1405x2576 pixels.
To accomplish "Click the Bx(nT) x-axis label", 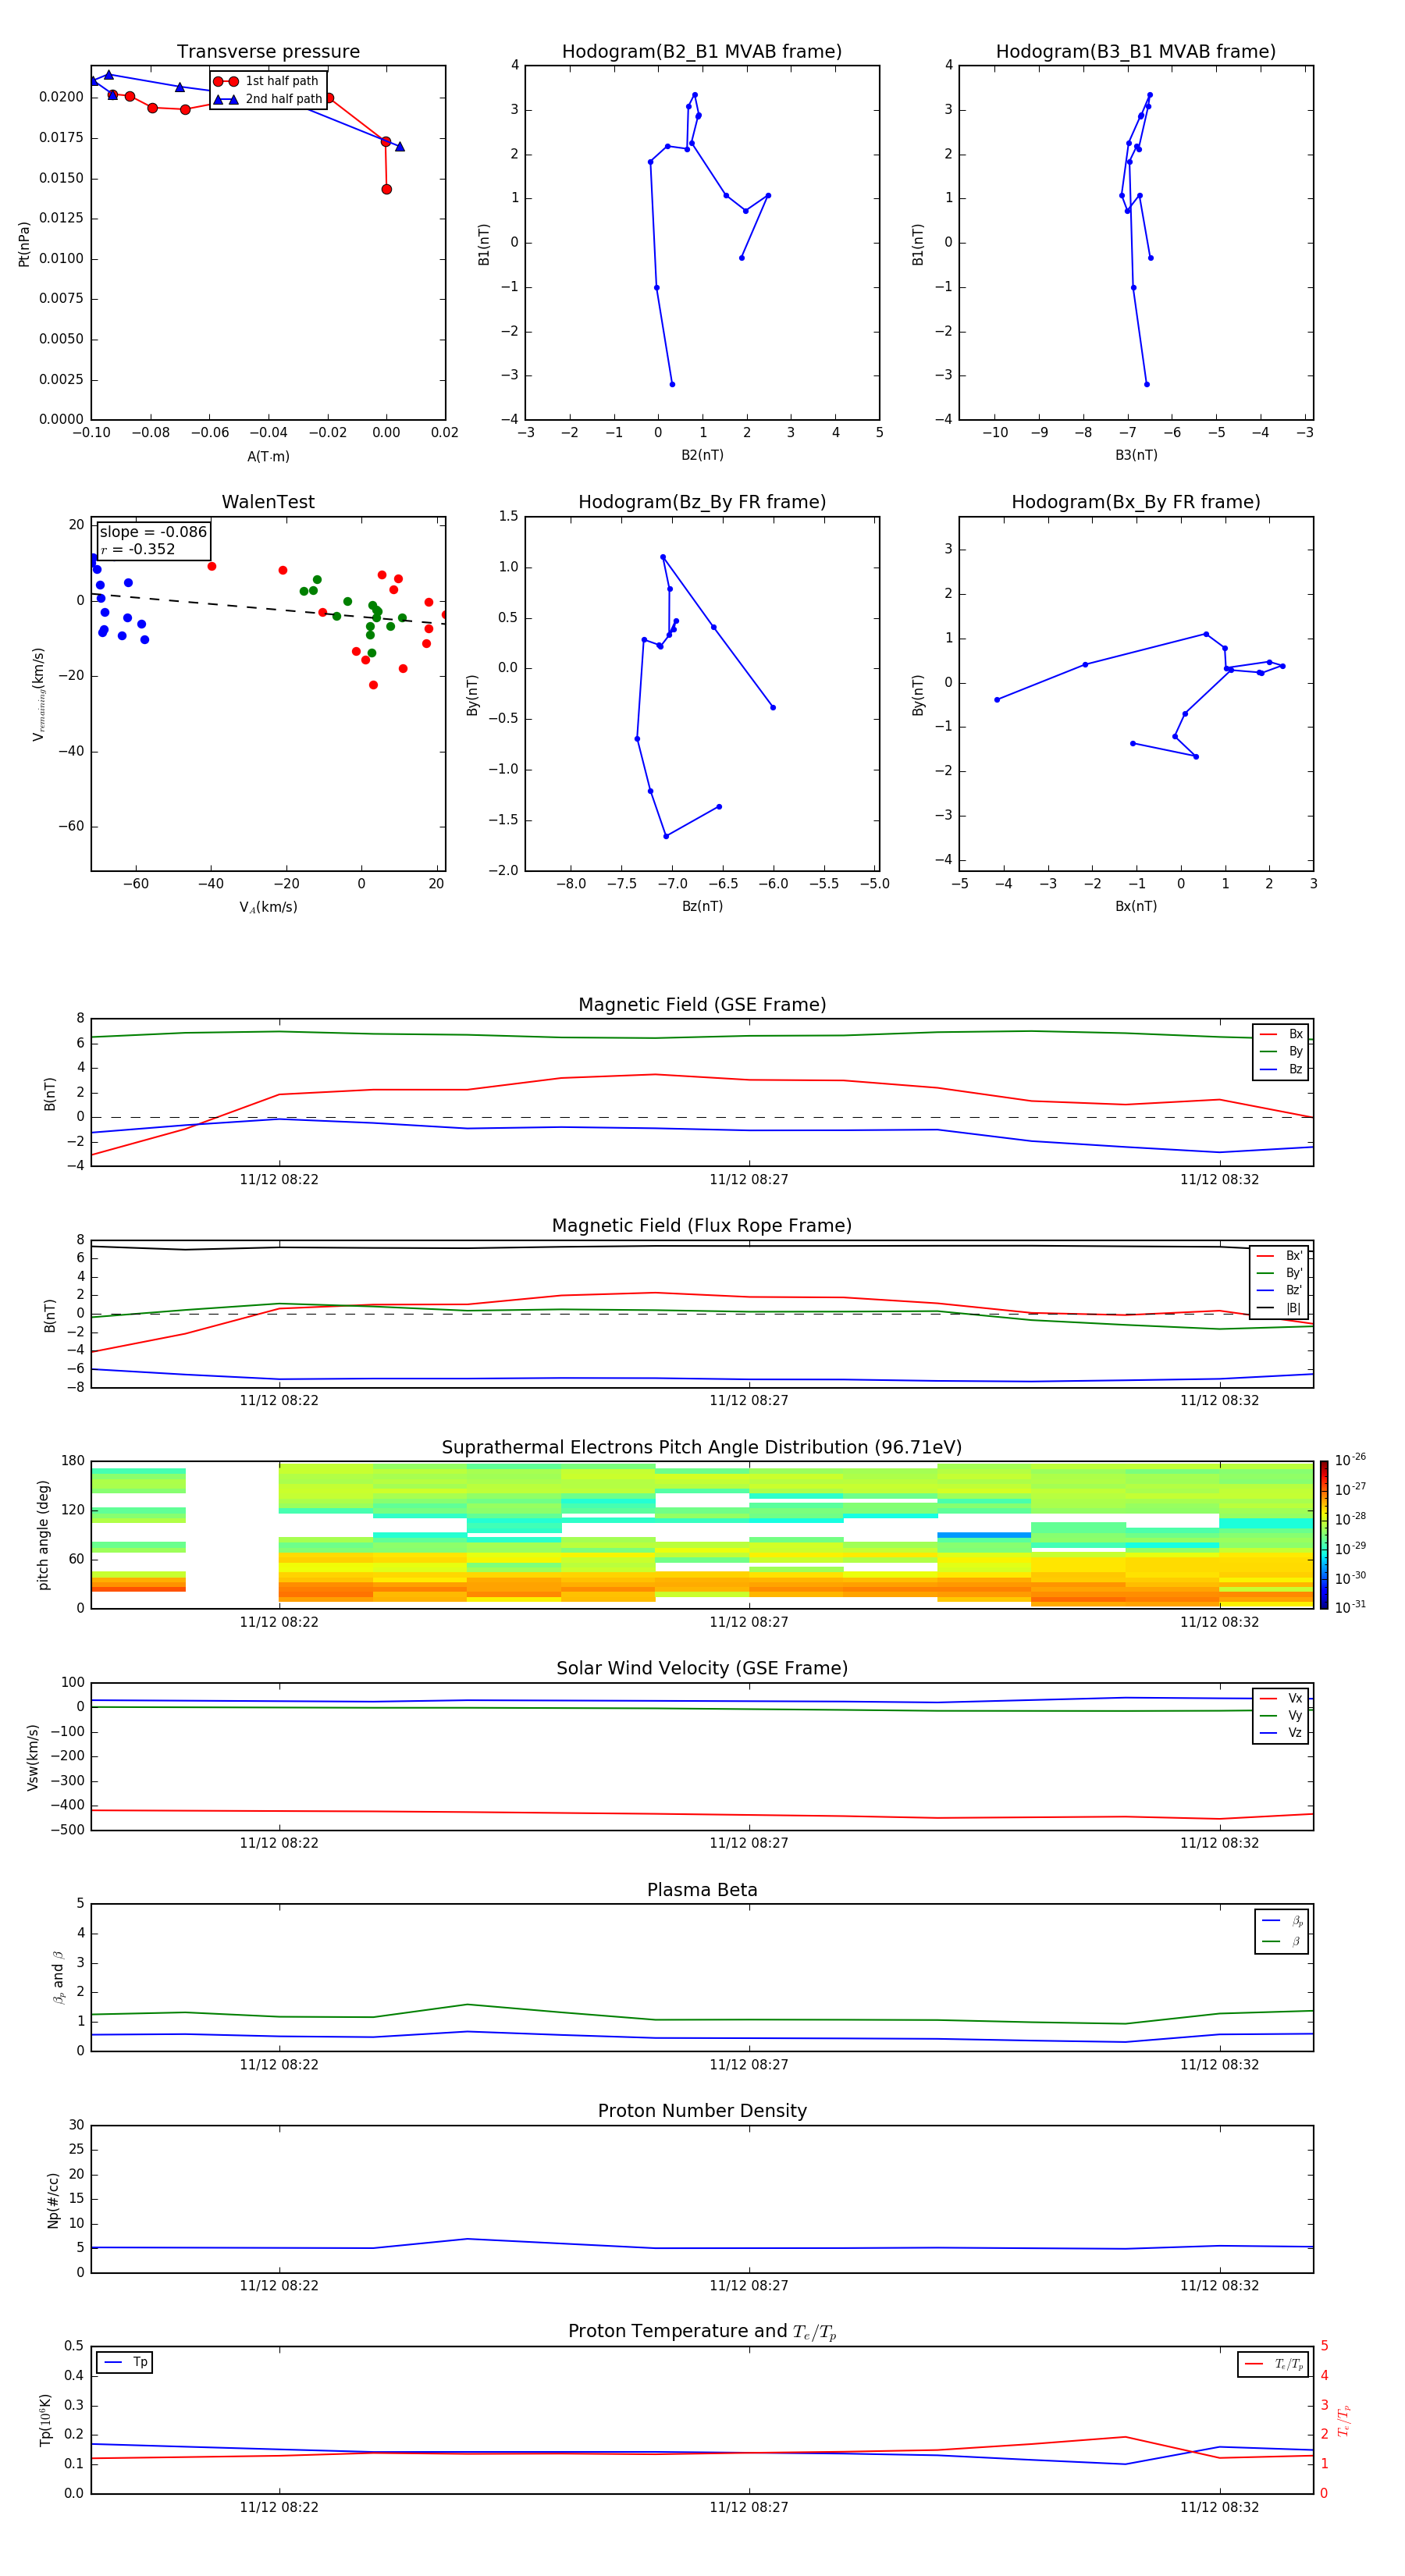I will [x=1136, y=906].
